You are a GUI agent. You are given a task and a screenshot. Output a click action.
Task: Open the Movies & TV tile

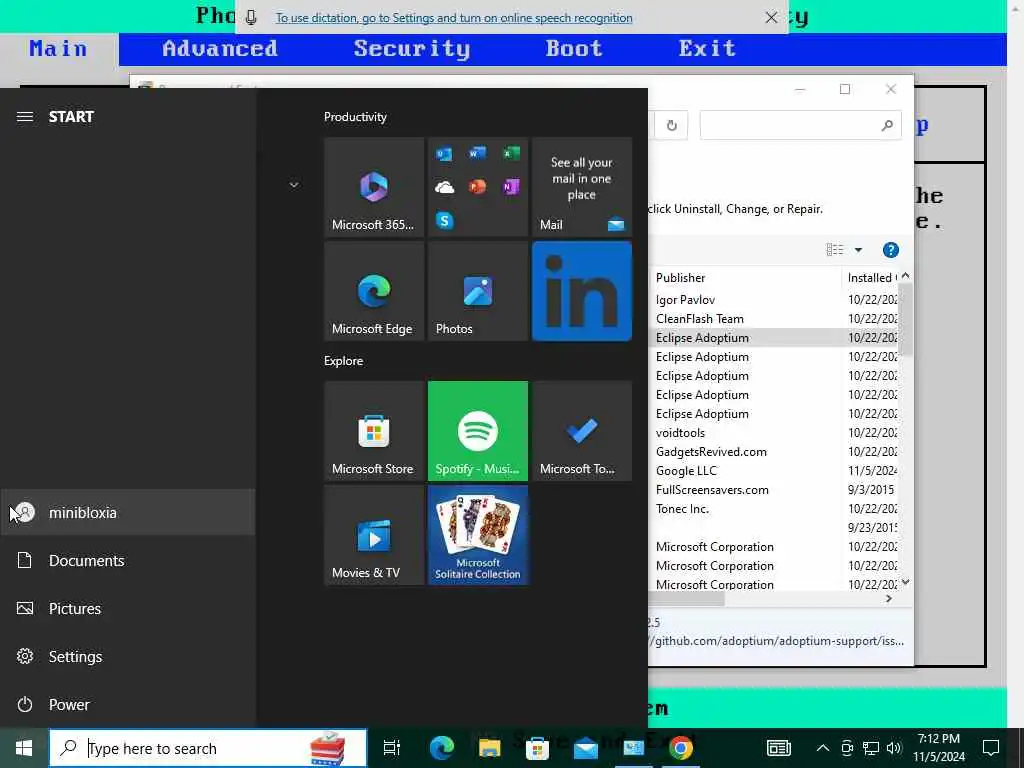pyautogui.click(x=374, y=535)
